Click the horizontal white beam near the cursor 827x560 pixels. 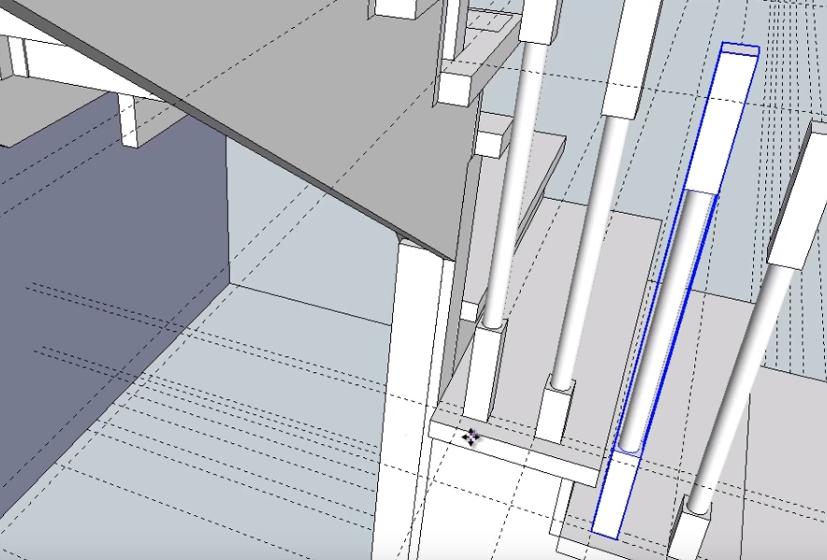click(x=520, y=450)
